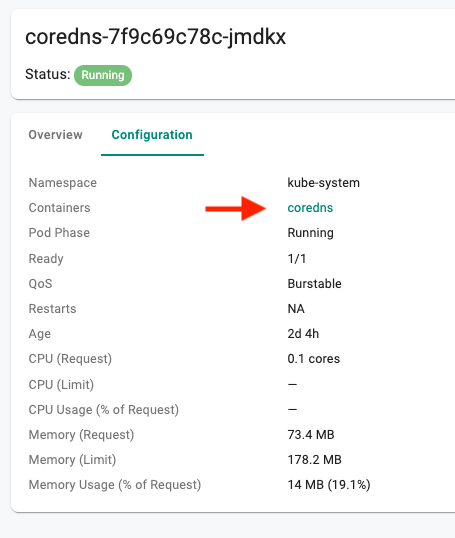Open the Overview tab

point(55,135)
